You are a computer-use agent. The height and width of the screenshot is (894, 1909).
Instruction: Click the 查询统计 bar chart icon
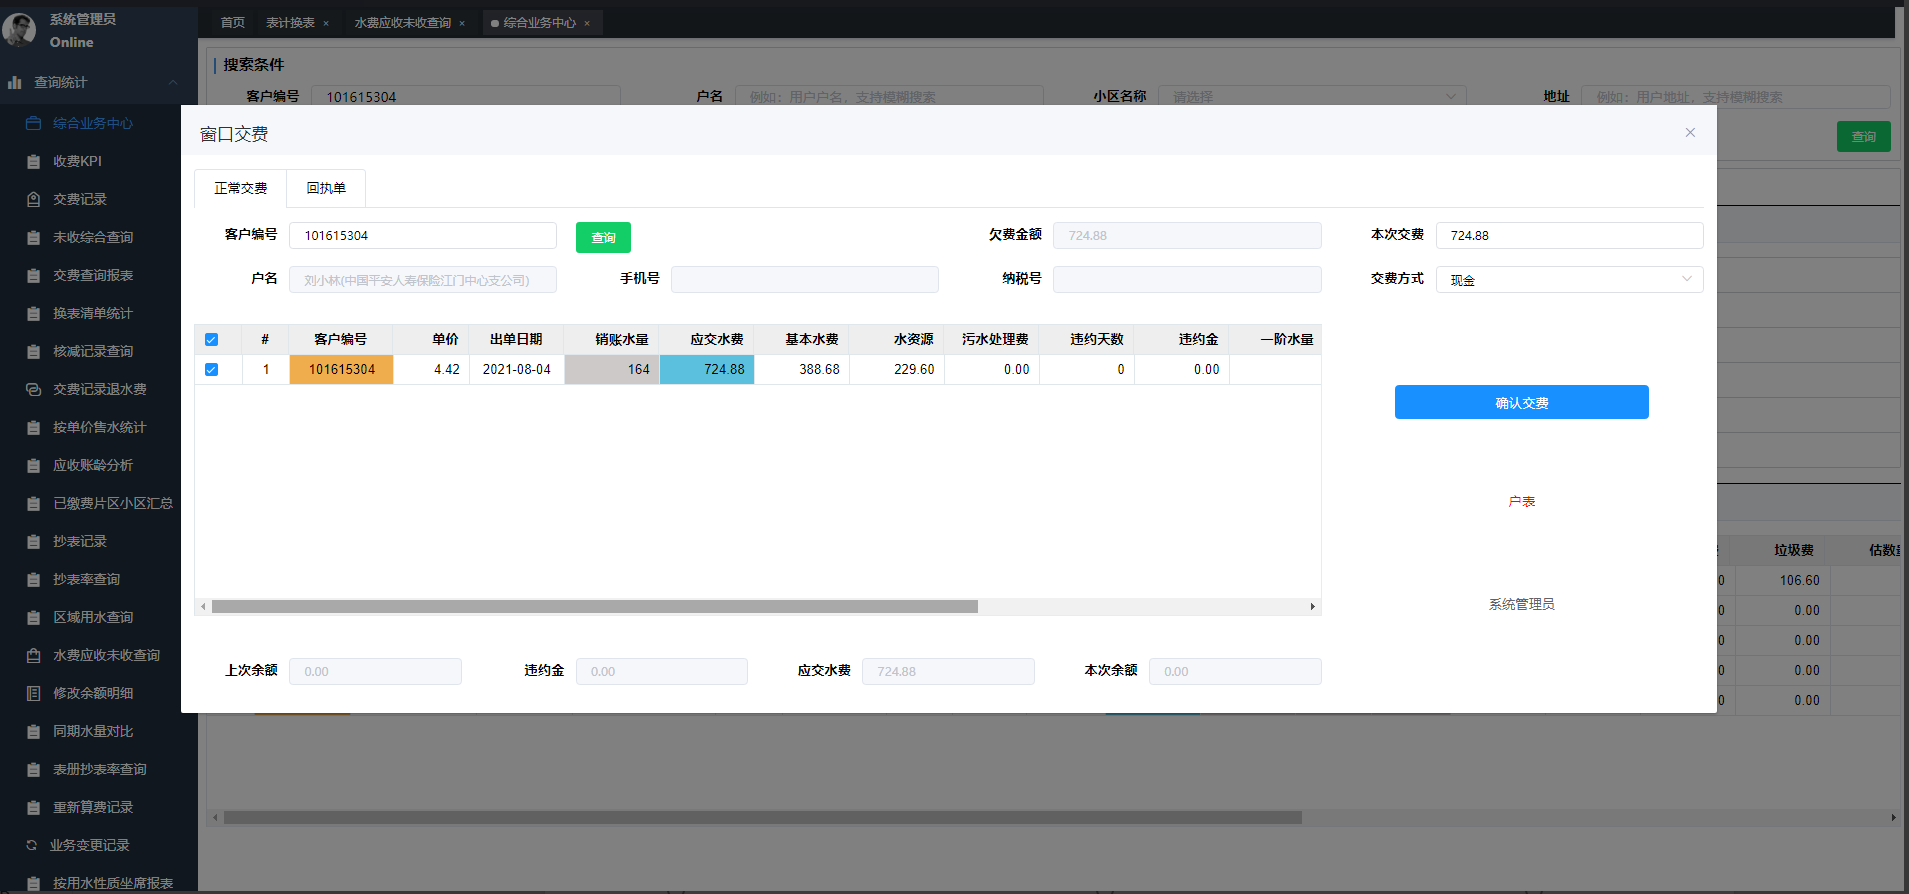click(15, 83)
